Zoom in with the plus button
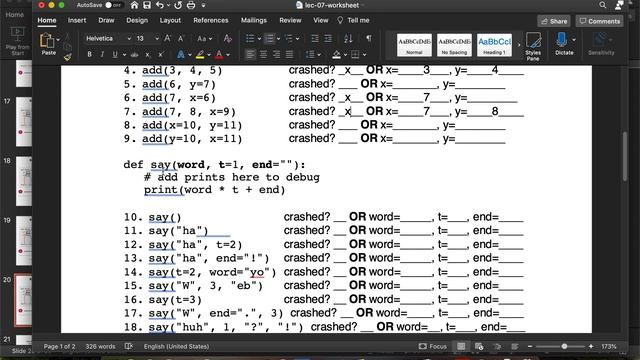The width and height of the screenshot is (640, 360). point(591,346)
